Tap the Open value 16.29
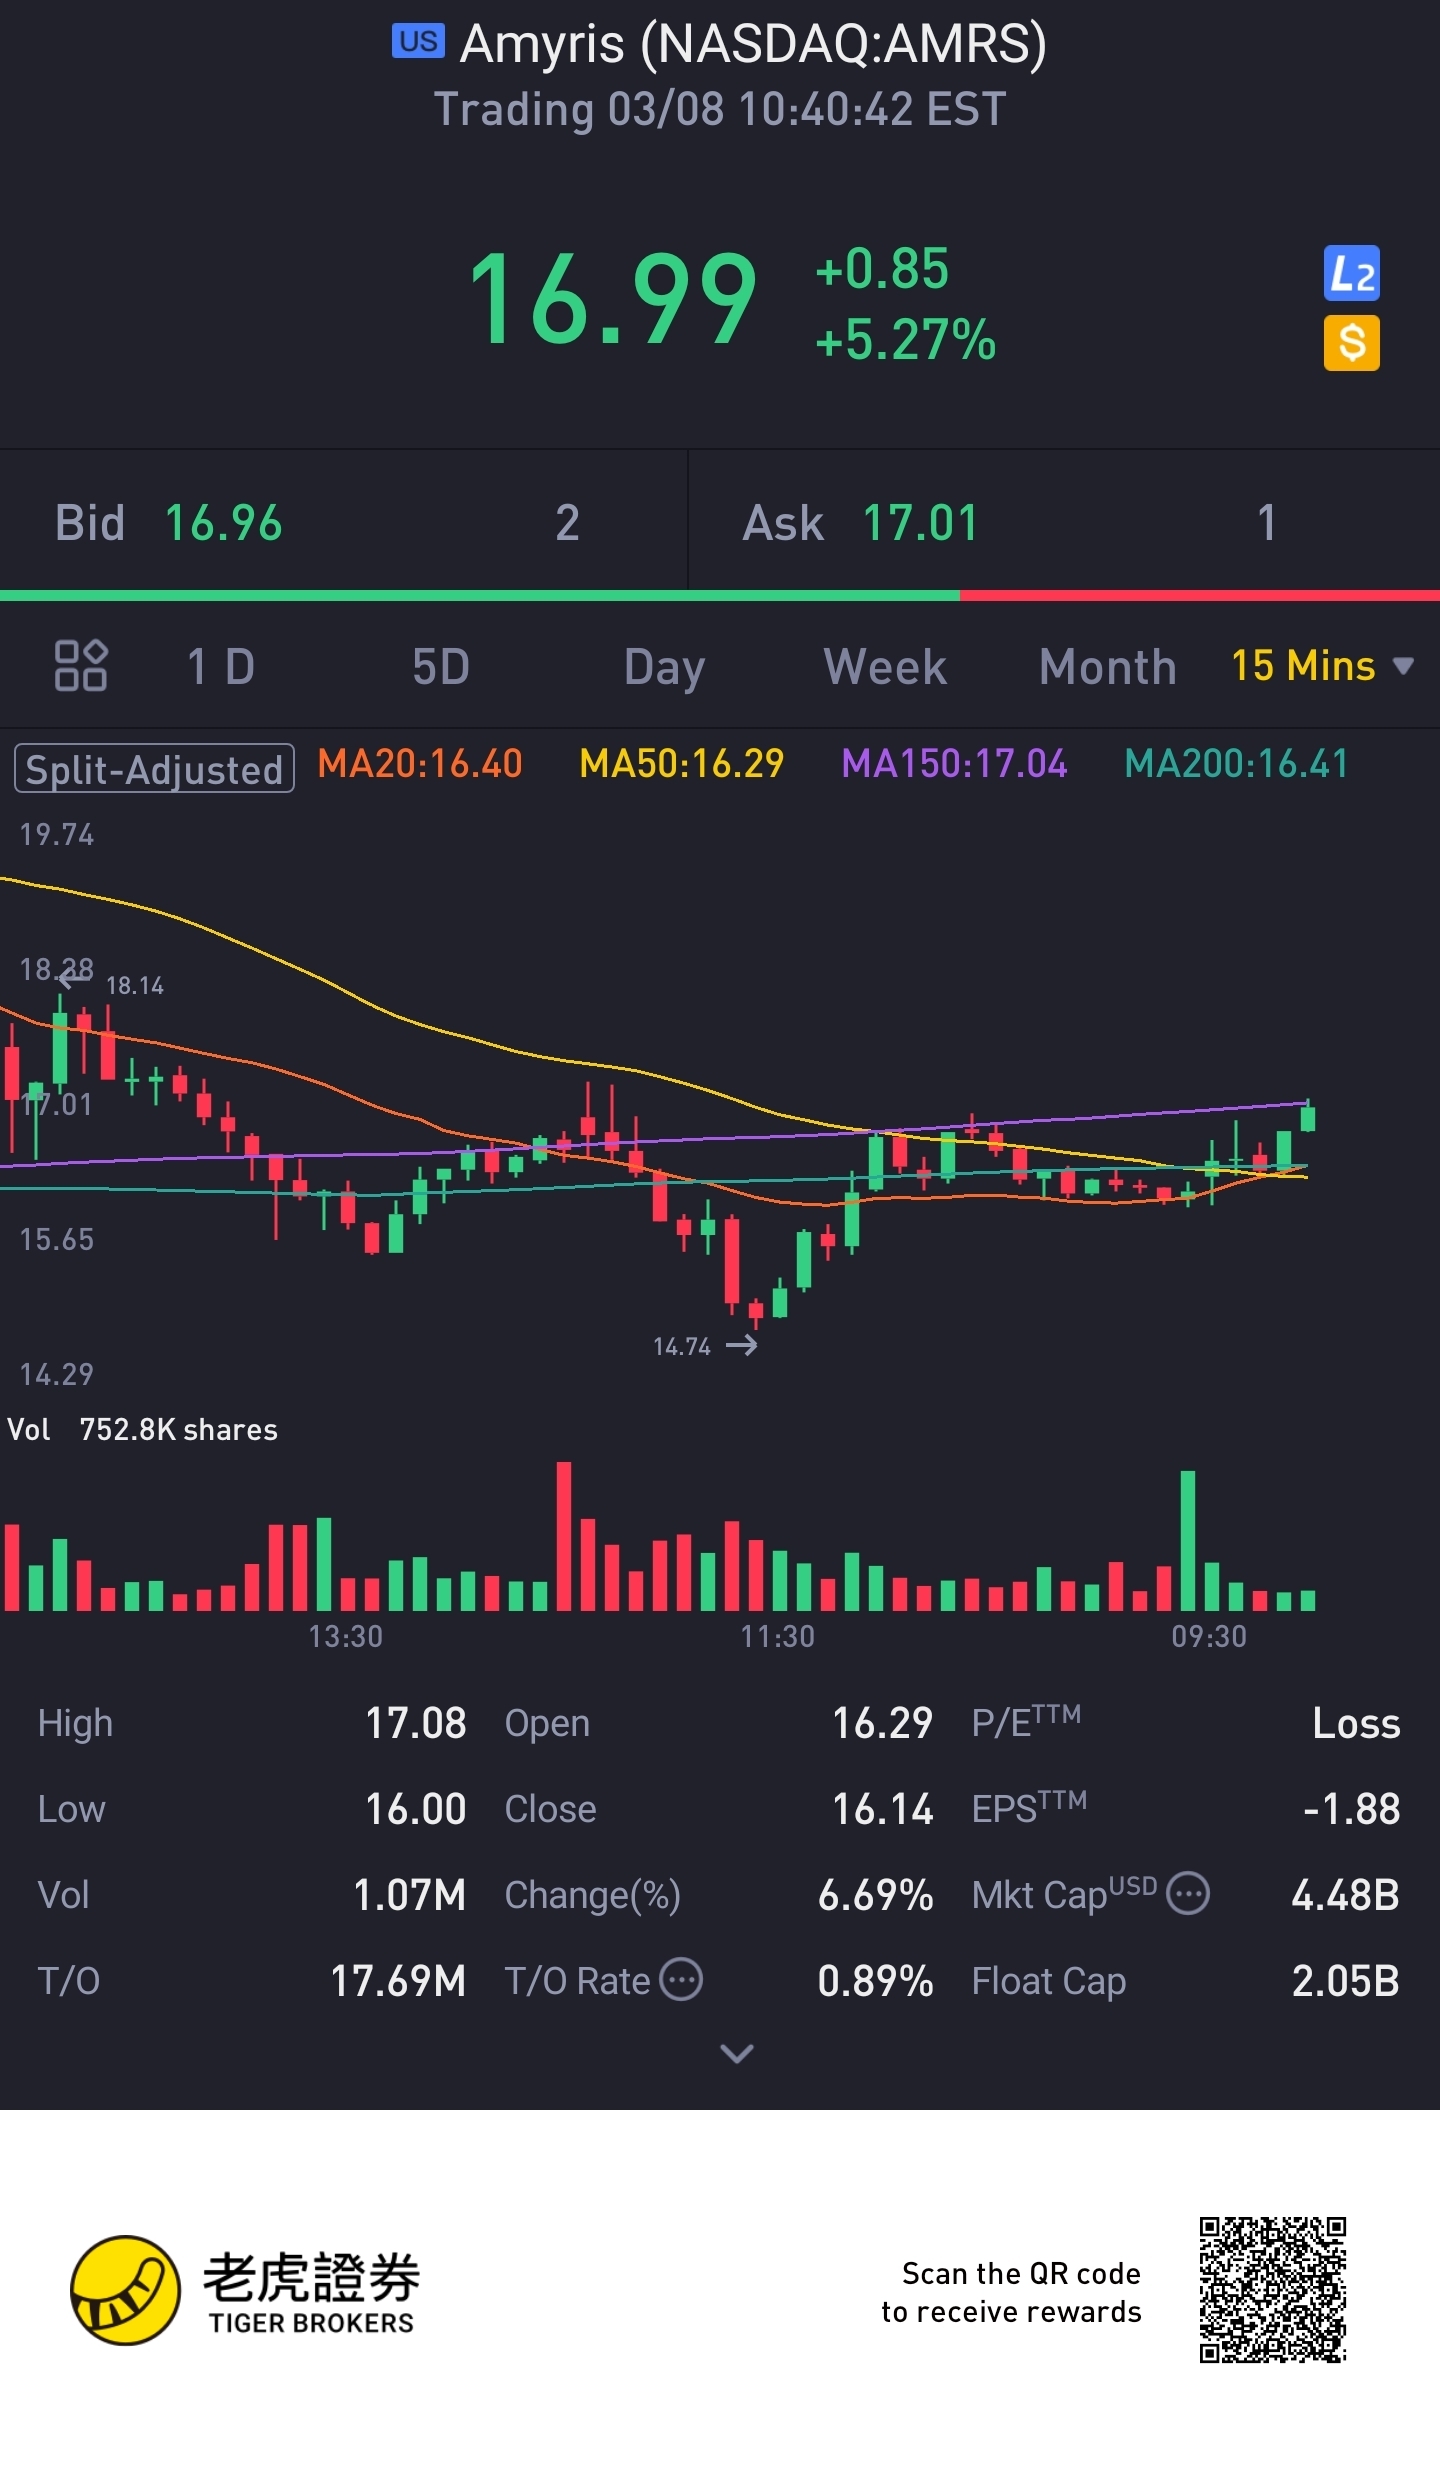The image size is (1440, 2472). tap(883, 1723)
